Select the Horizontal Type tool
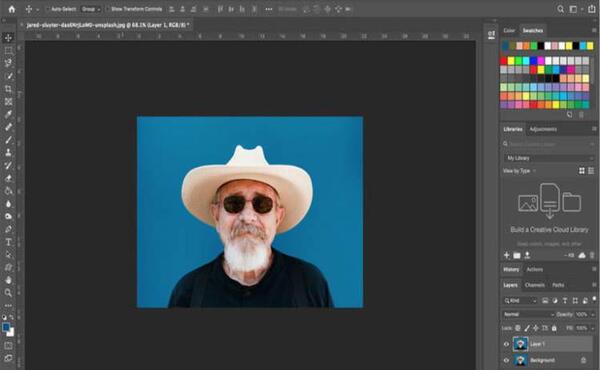 [8, 242]
